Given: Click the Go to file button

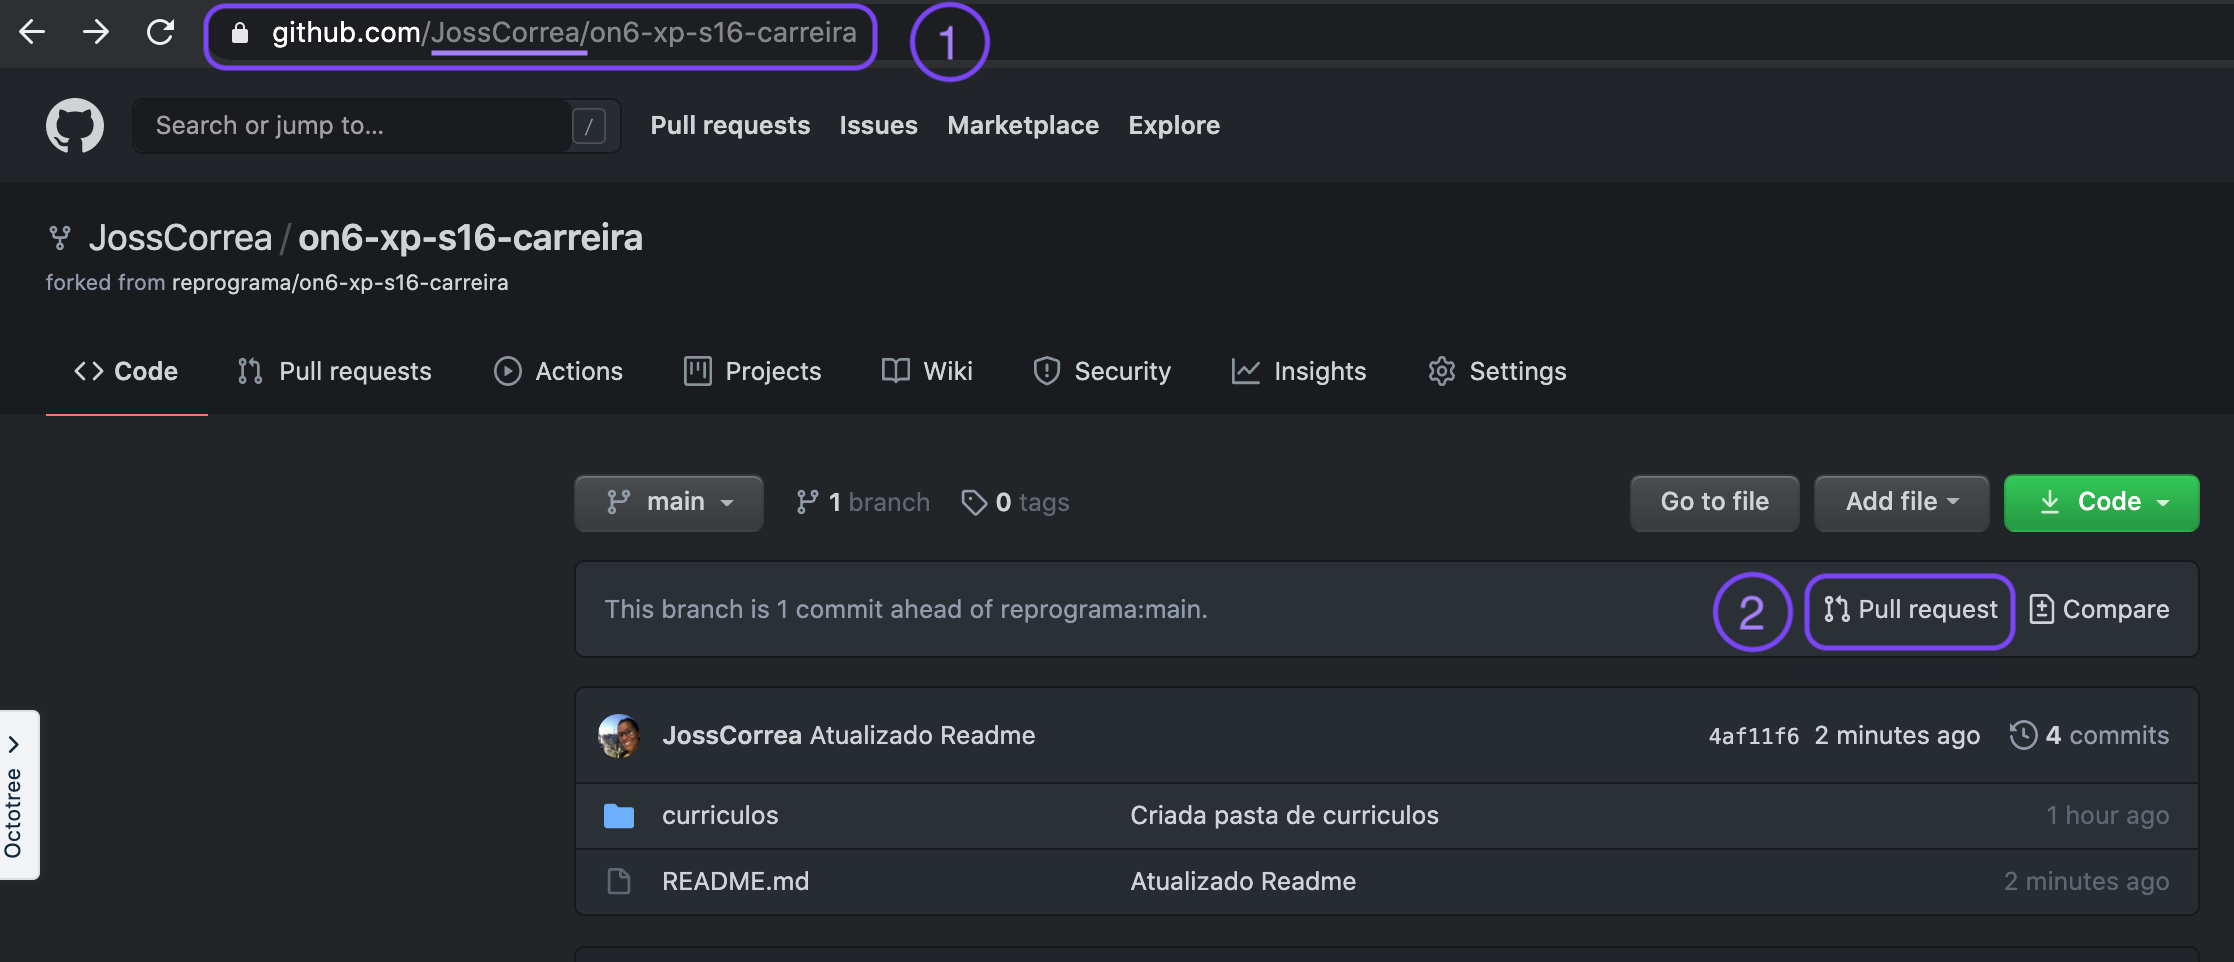Looking at the screenshot, I should 1714,502.
